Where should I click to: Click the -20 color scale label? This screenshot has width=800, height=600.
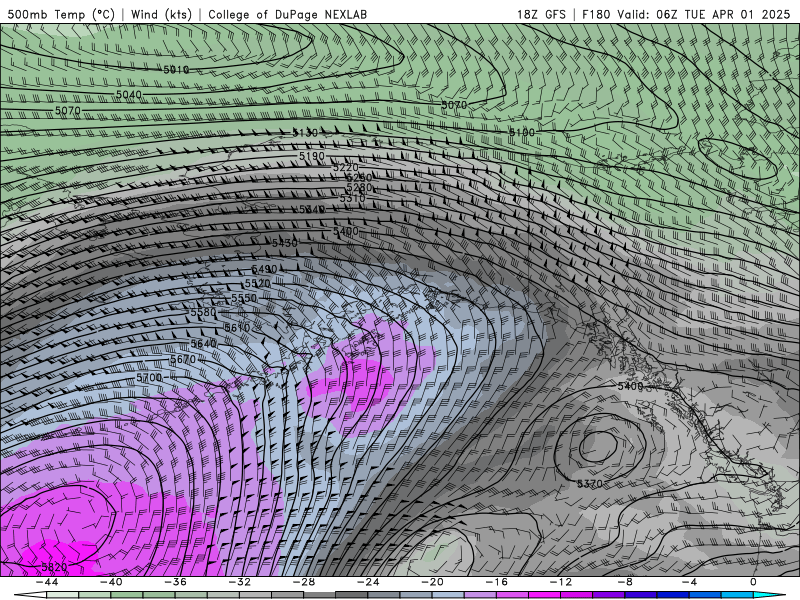tap(432, 582)
